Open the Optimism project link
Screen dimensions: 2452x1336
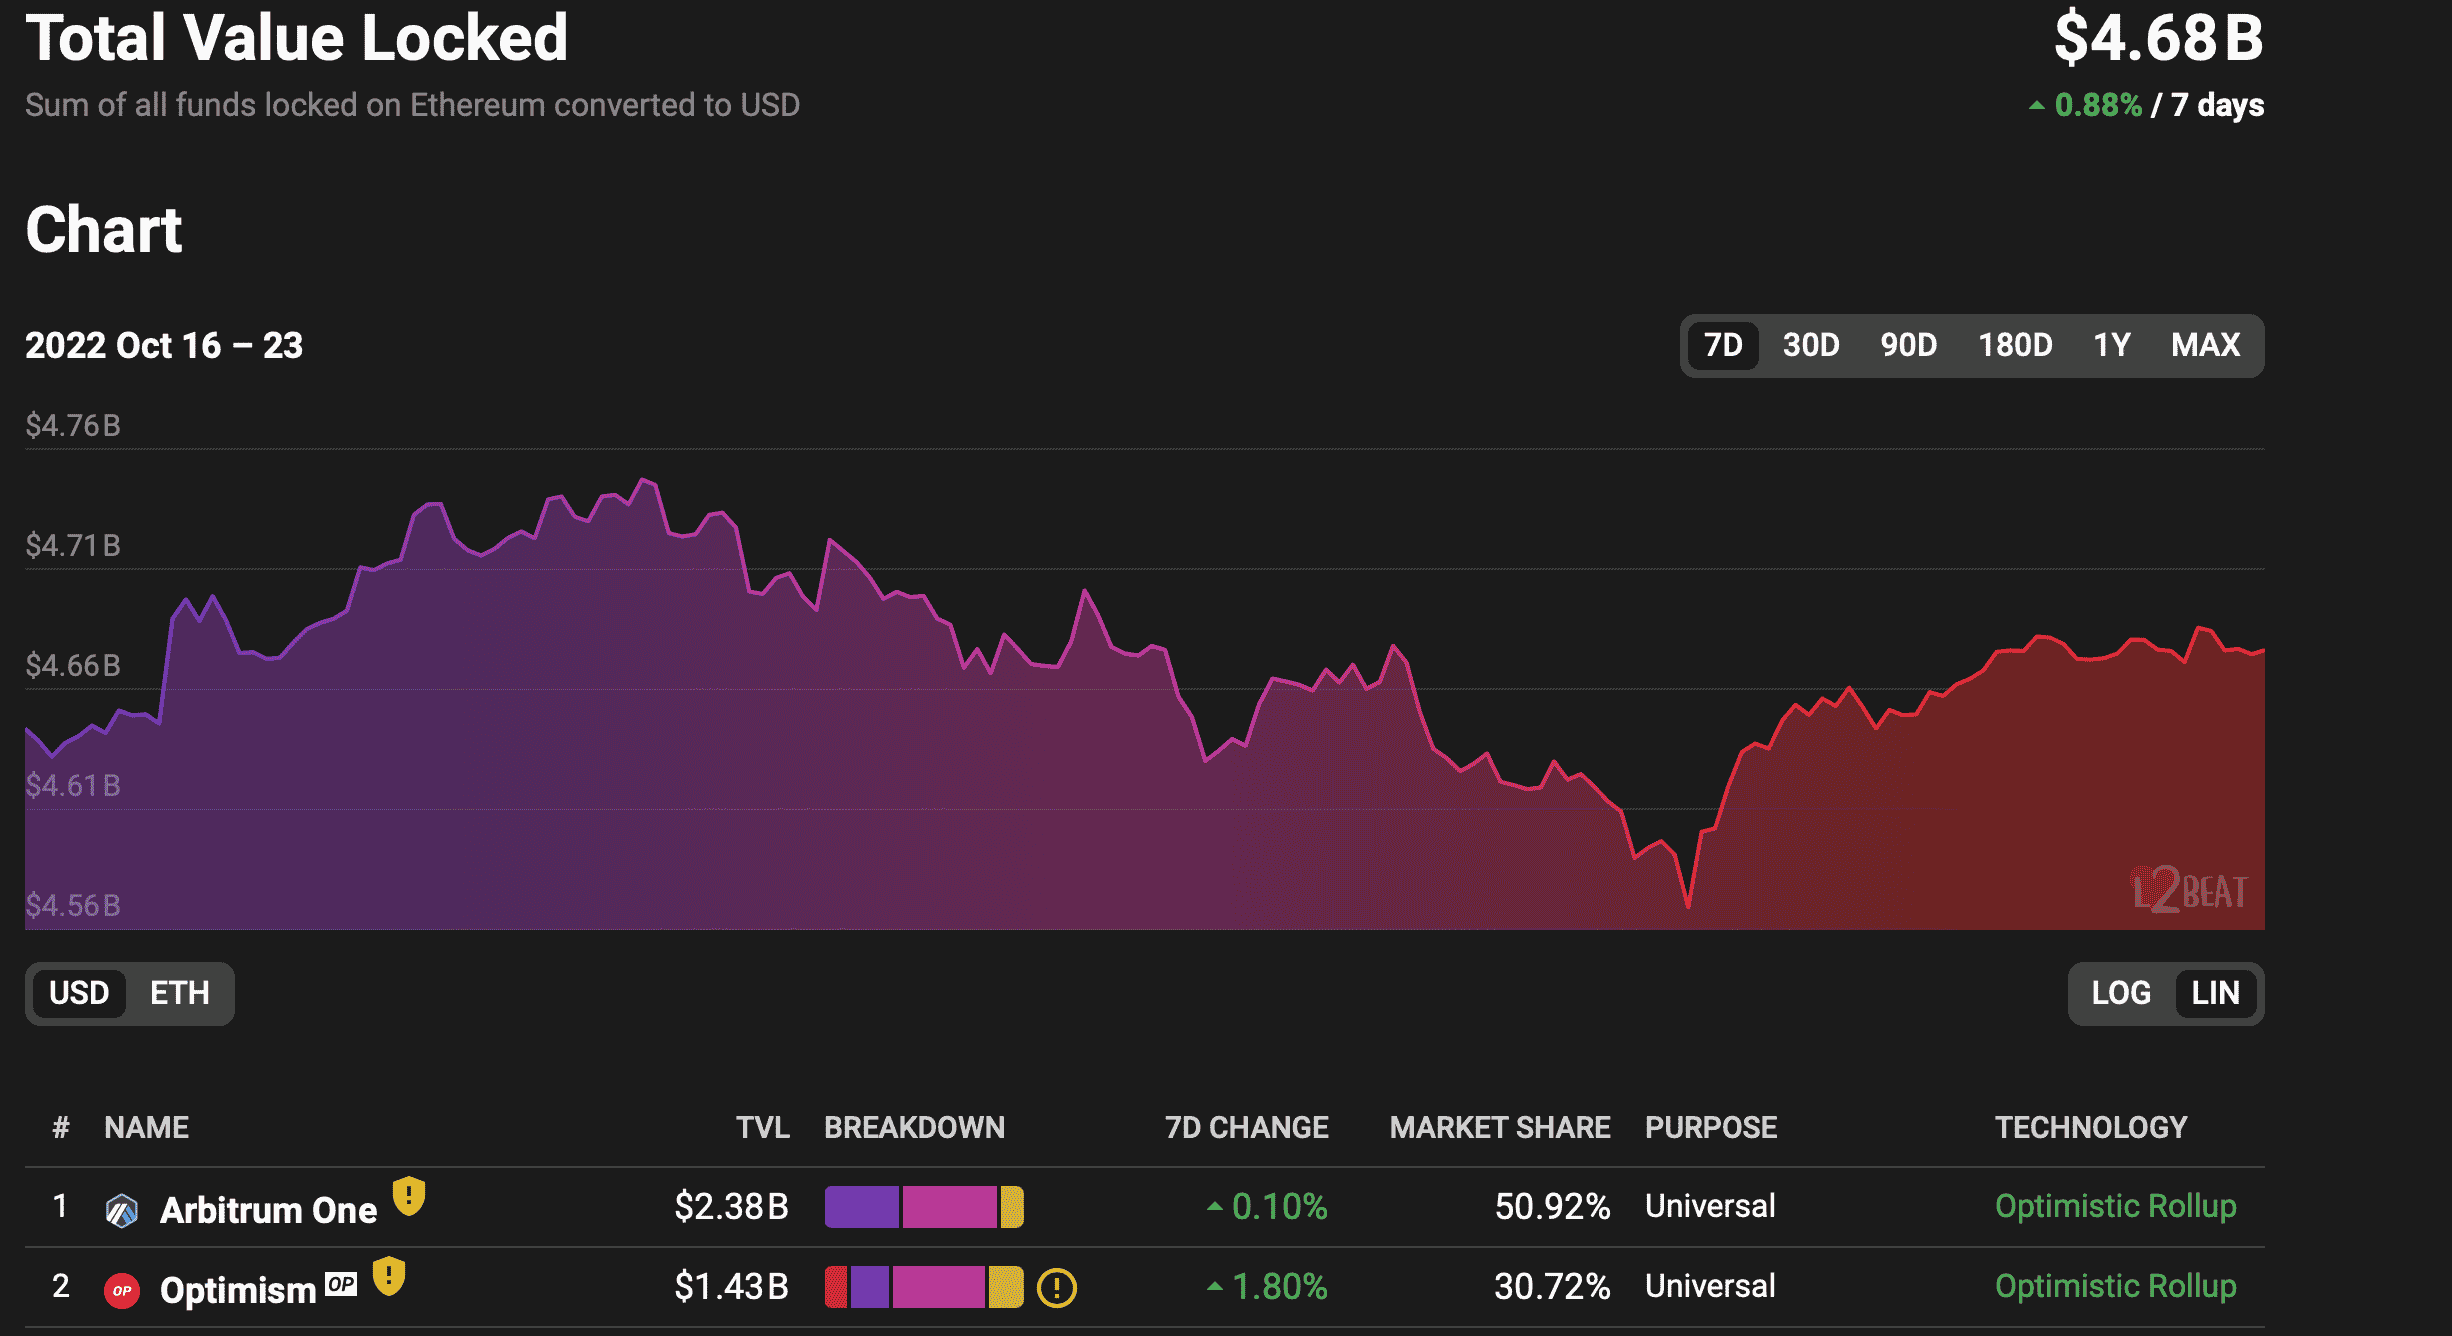coord(238,1290)
